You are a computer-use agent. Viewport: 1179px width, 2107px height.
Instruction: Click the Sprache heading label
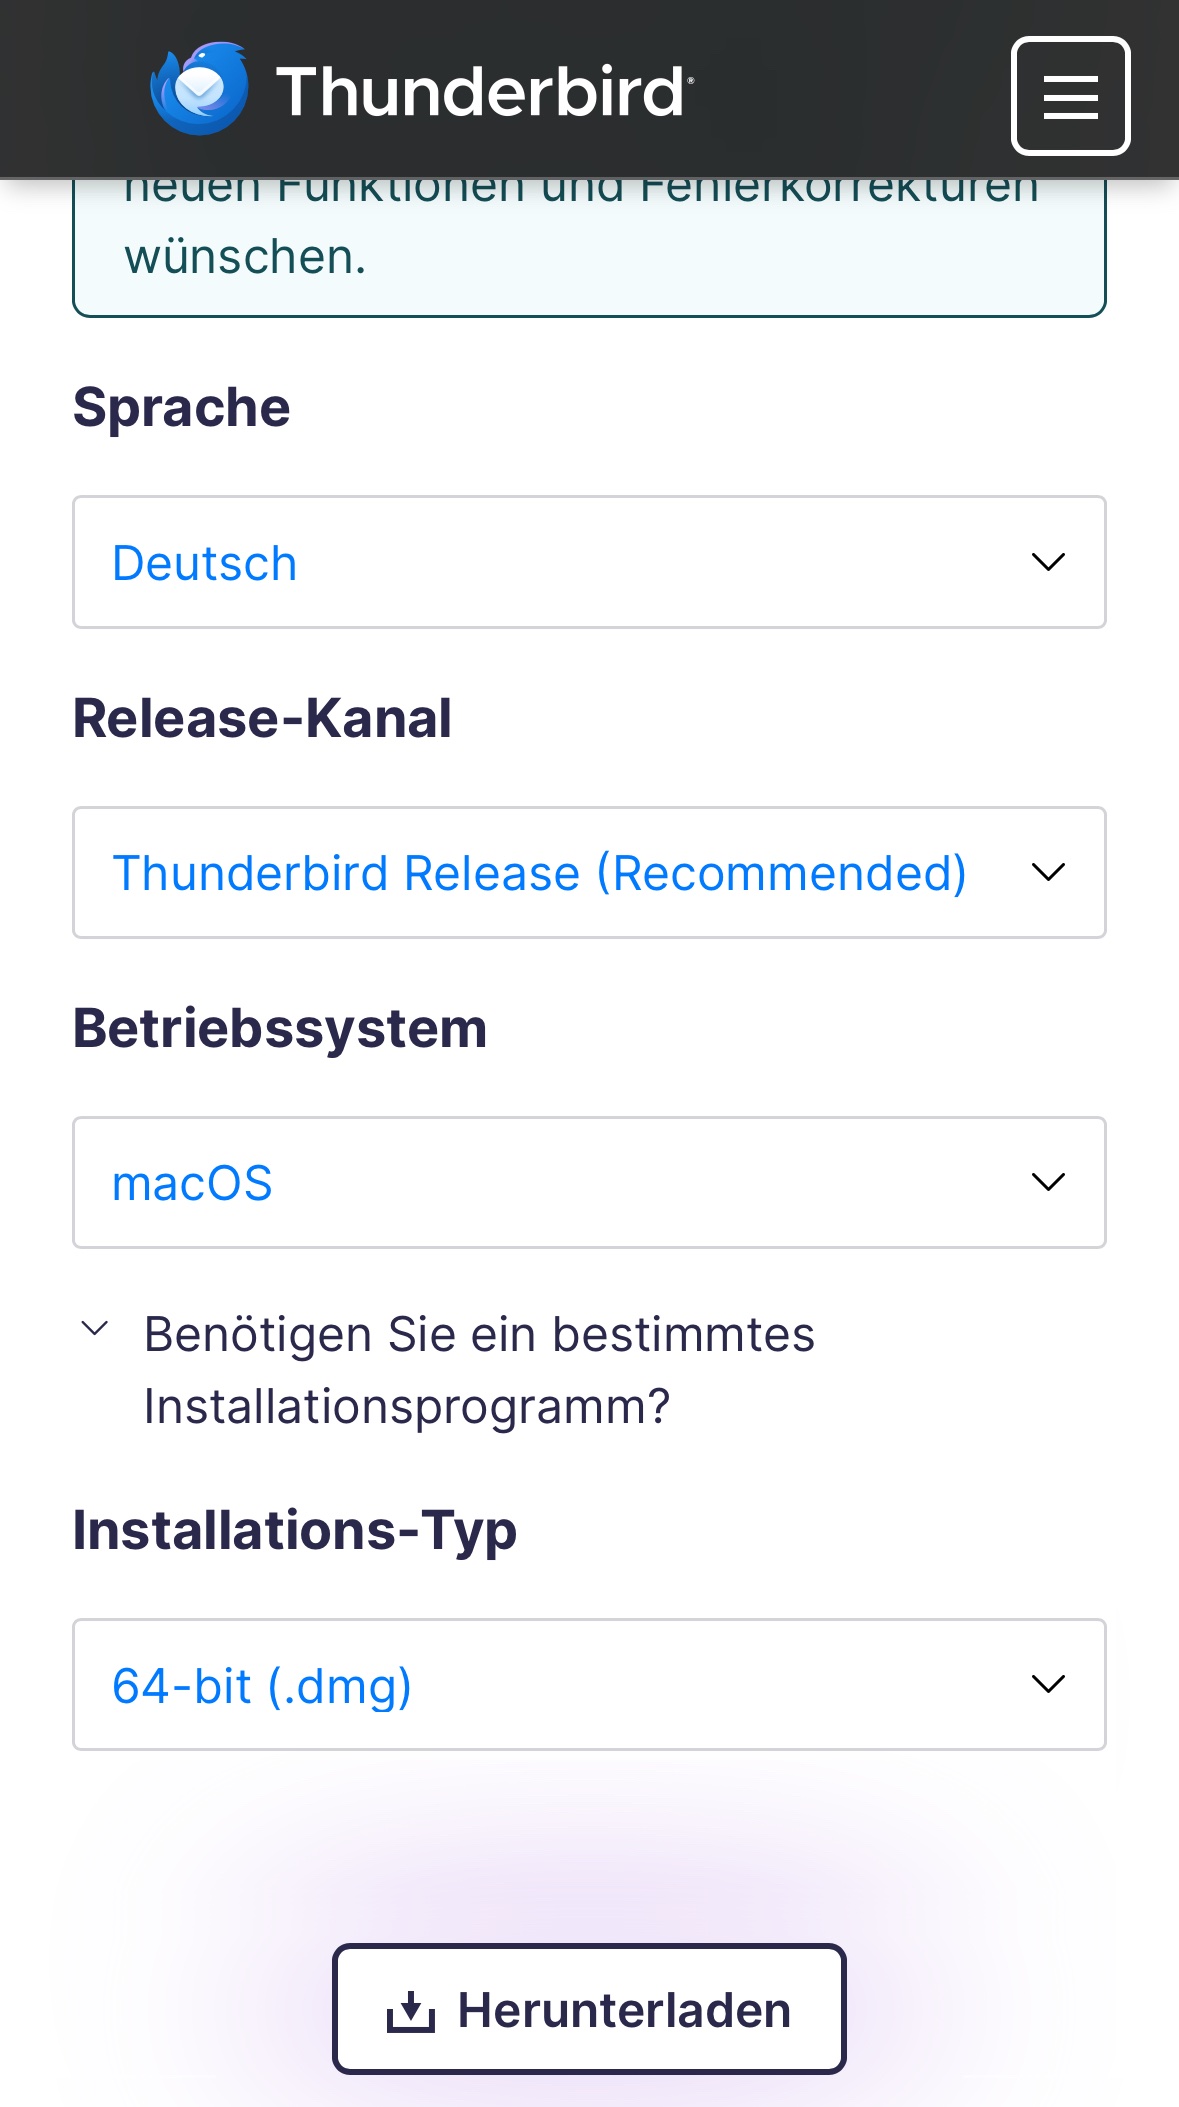pyautogui.click(x=181, y=408)
